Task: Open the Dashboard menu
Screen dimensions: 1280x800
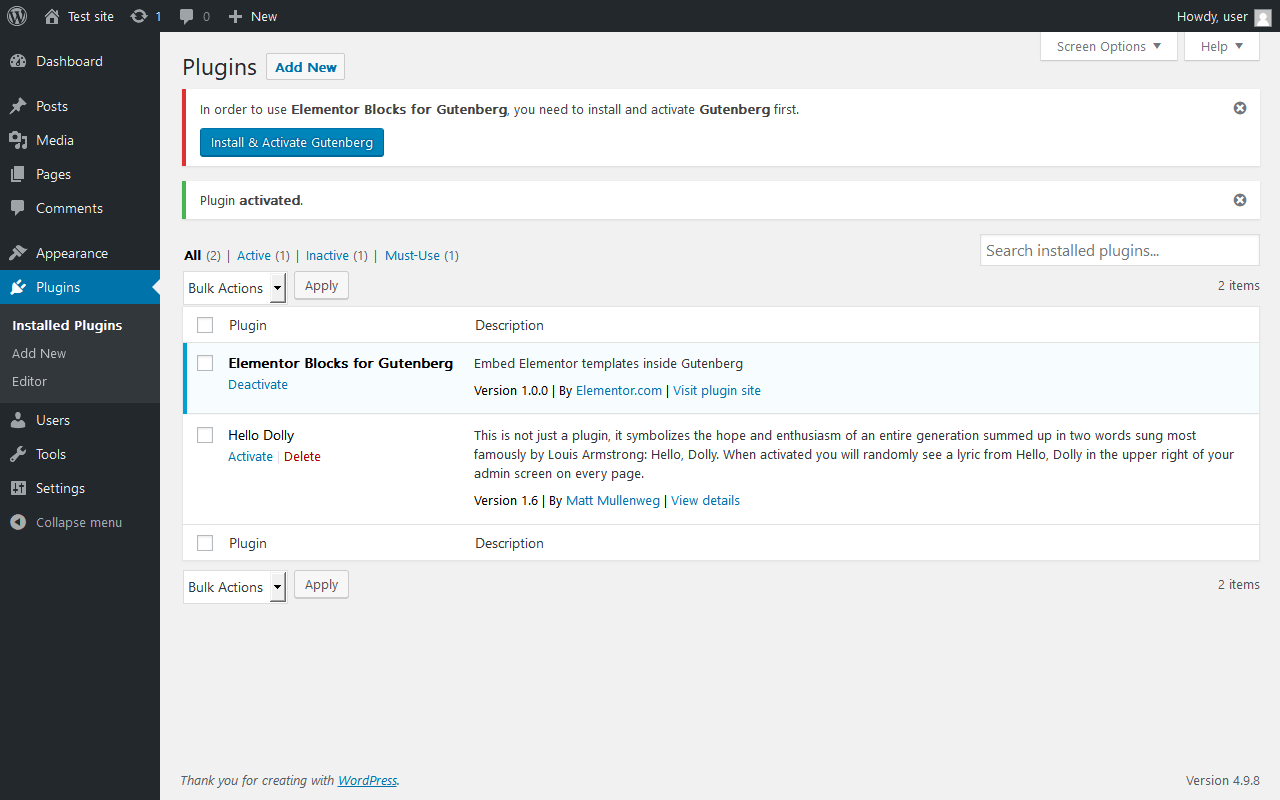Action: point(80,61)
